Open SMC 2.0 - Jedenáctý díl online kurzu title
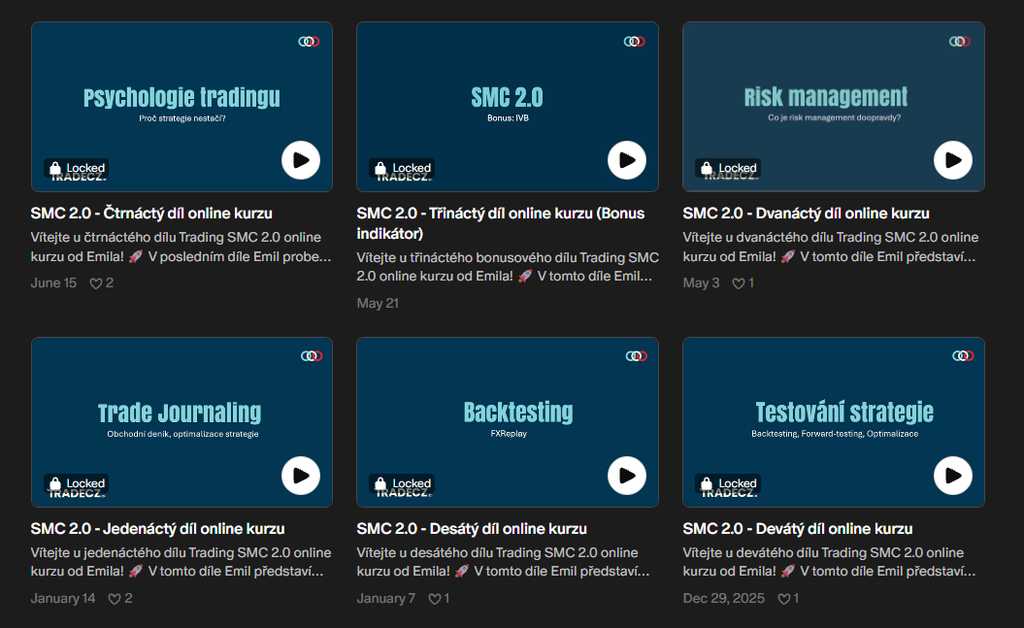The height and width of the screenshot is (628, 1024). (x=157, y=529)
